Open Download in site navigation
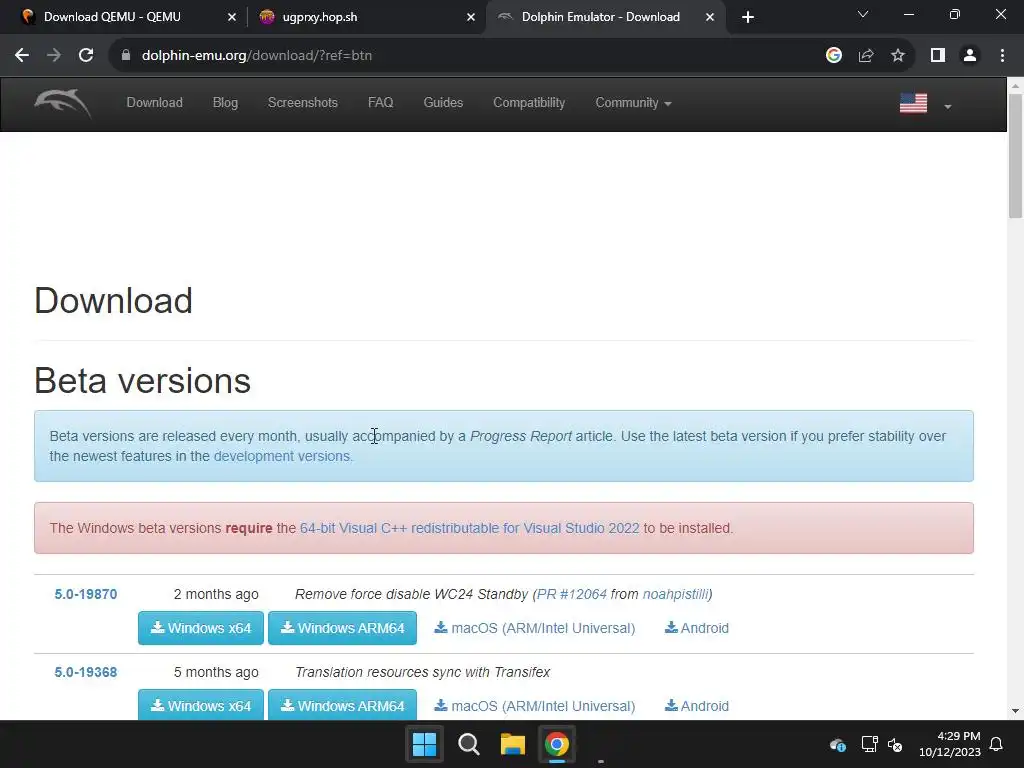The height and width of the screenshot is (768, 1024). click(154, 103)
